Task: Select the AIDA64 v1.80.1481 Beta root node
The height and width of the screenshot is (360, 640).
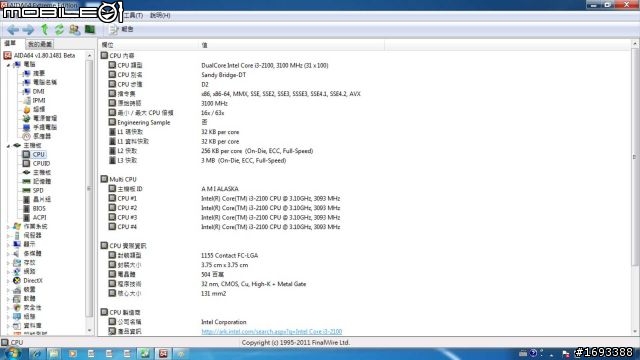Action: pyautogui.click(x=44, y=55)
